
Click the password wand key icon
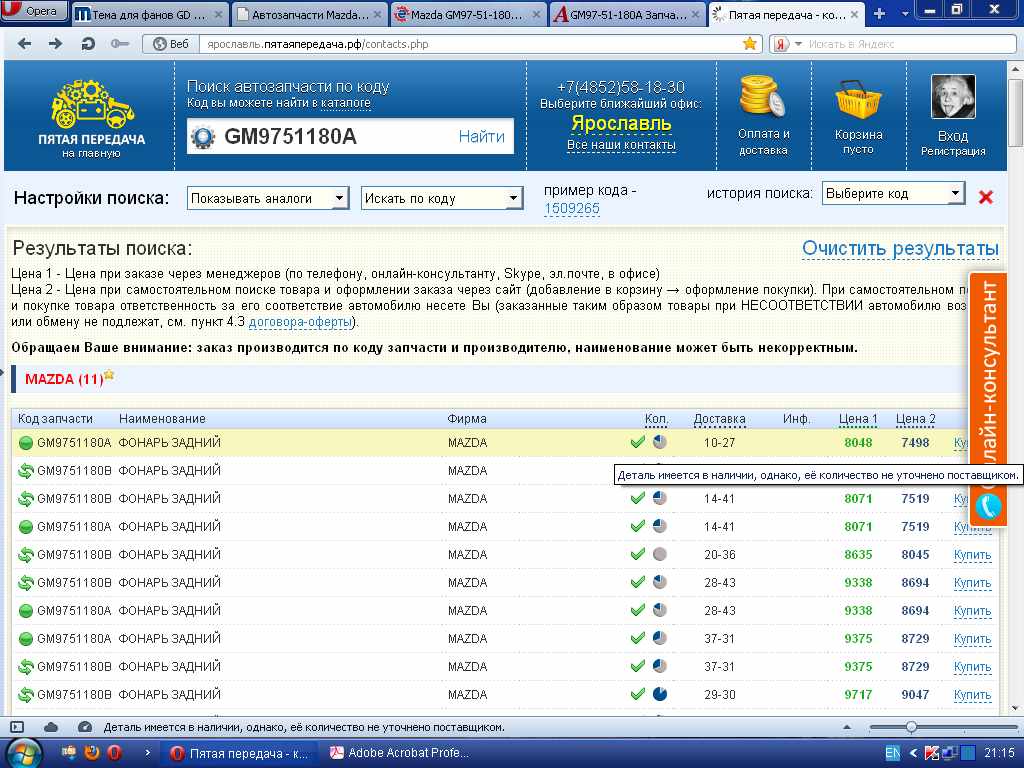pyautogui.click(x=120, y=44)
